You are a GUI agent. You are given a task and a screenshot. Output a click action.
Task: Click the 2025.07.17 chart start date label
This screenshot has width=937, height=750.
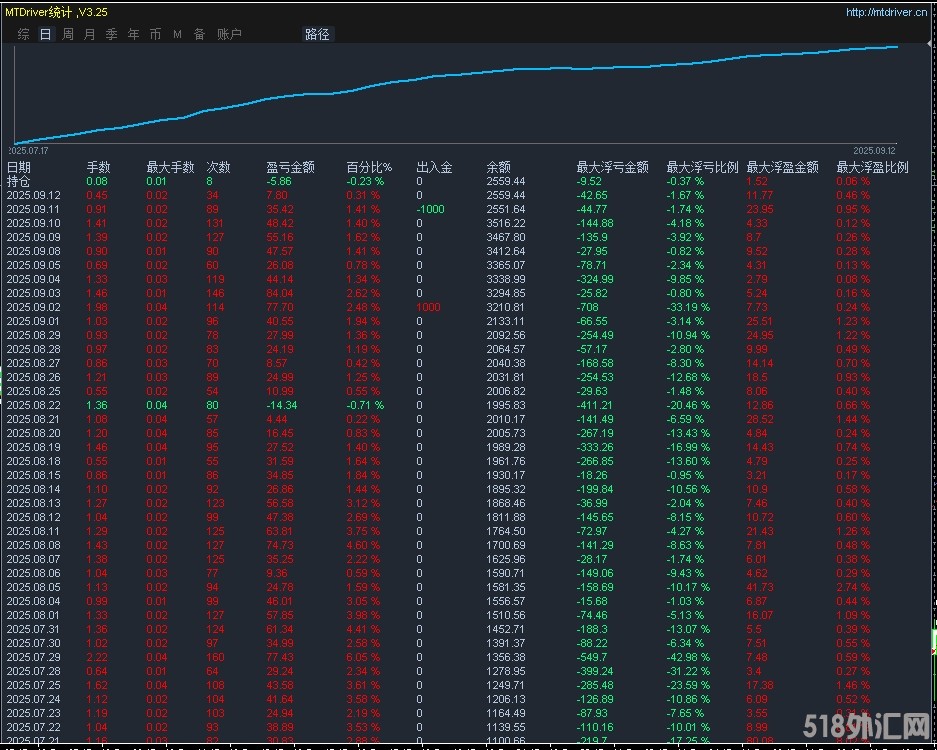(x=29, y=150)
